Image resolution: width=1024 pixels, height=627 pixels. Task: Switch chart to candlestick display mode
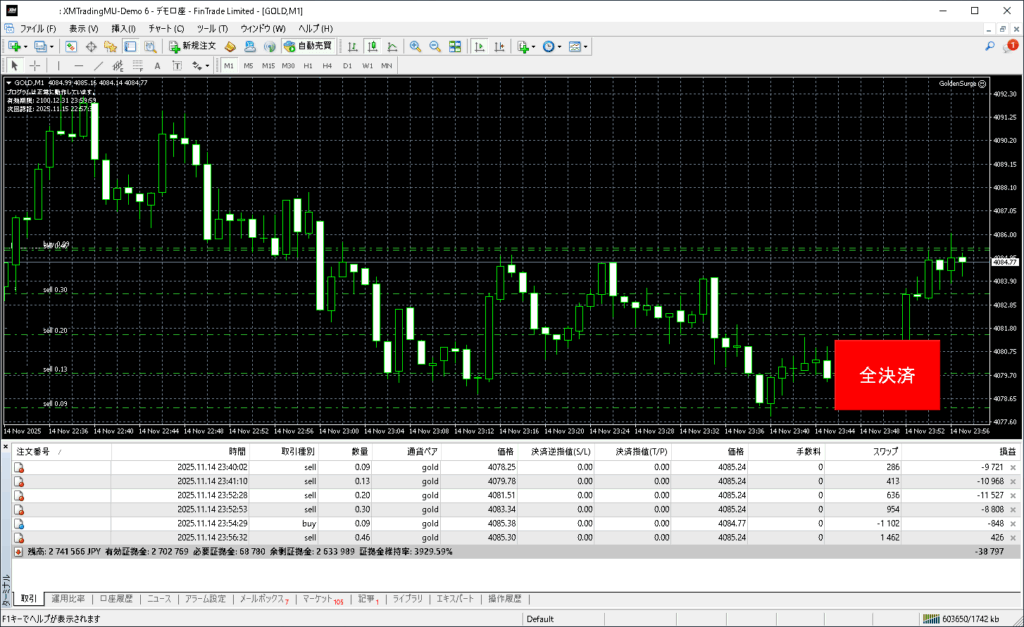click(372, 47)
